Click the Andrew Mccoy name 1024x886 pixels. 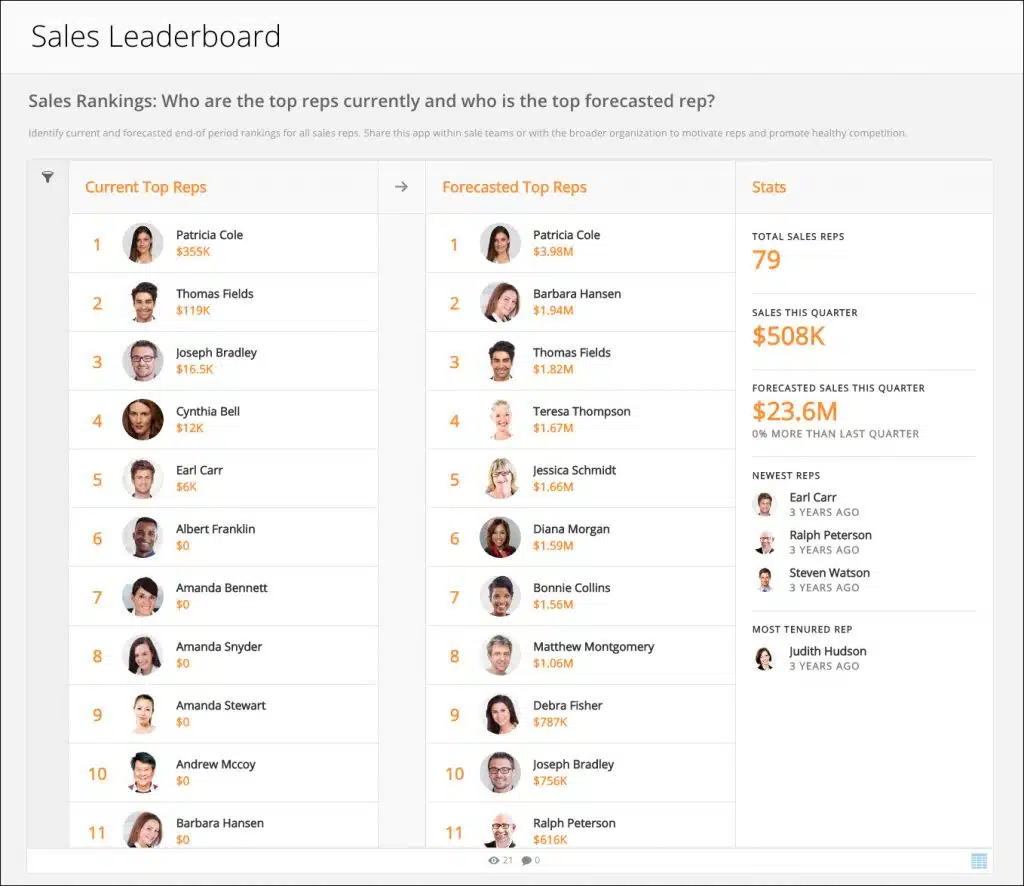[216, 764]
